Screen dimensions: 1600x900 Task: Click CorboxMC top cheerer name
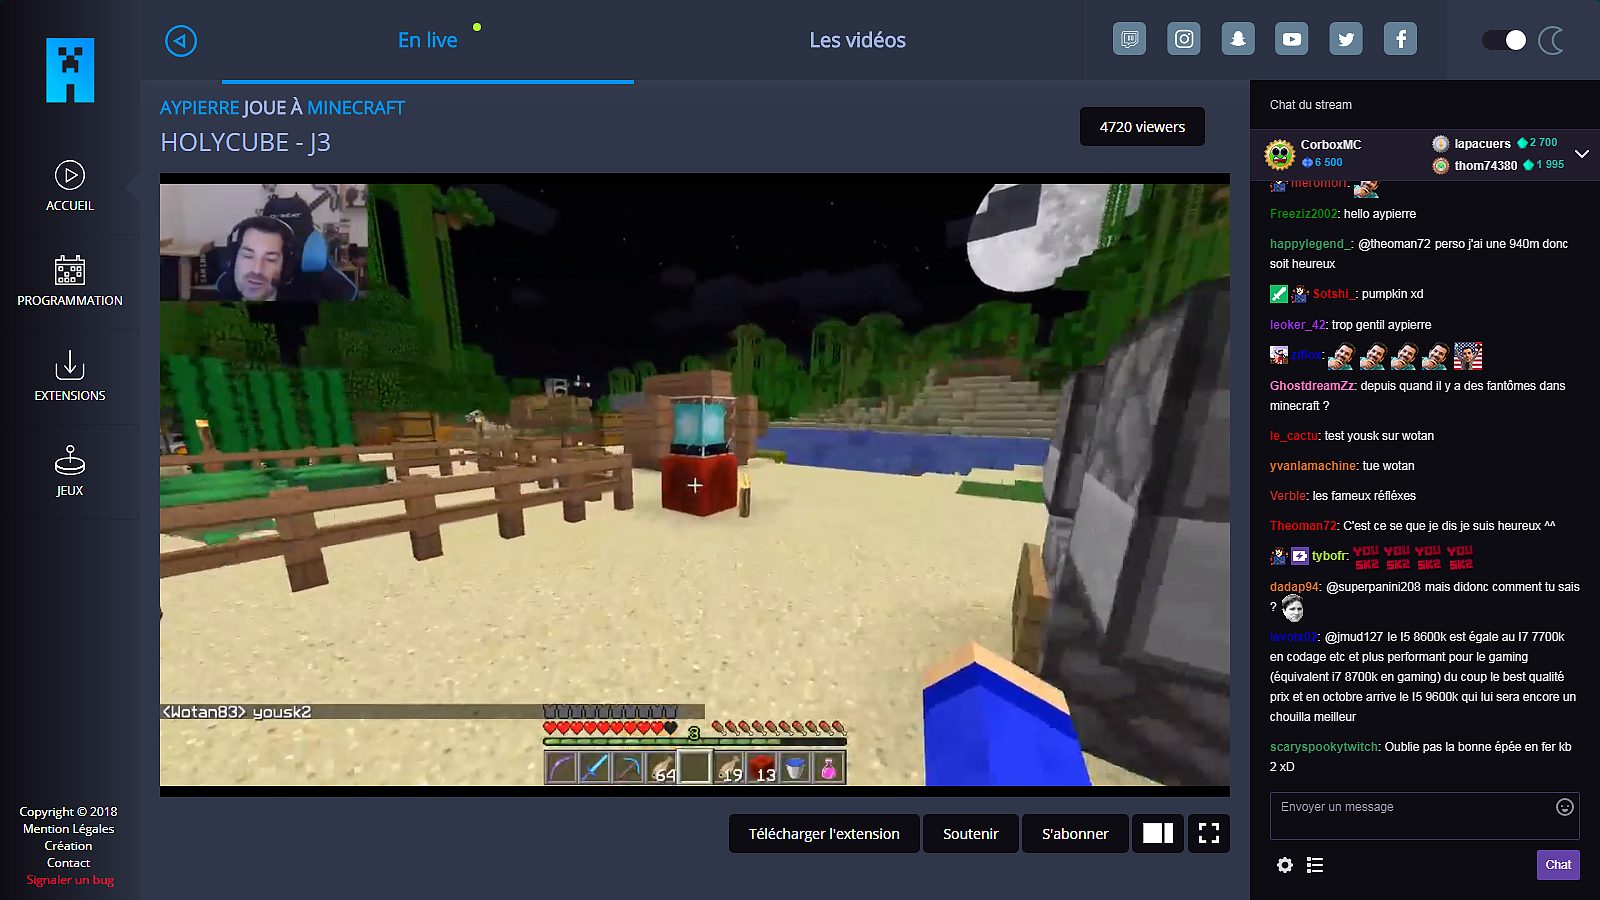click(x=1331, y=145)
